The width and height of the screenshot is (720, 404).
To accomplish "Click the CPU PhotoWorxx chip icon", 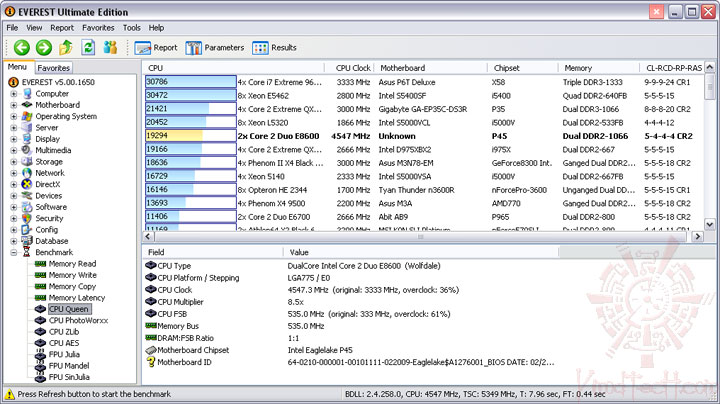I will point(40,320).
